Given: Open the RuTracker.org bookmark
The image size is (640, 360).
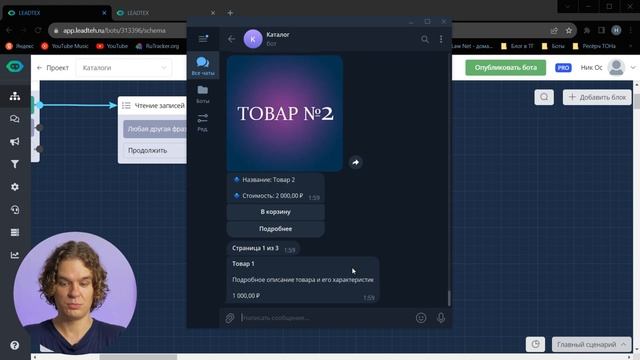Looking at the screenshot, I should point(157,46).
